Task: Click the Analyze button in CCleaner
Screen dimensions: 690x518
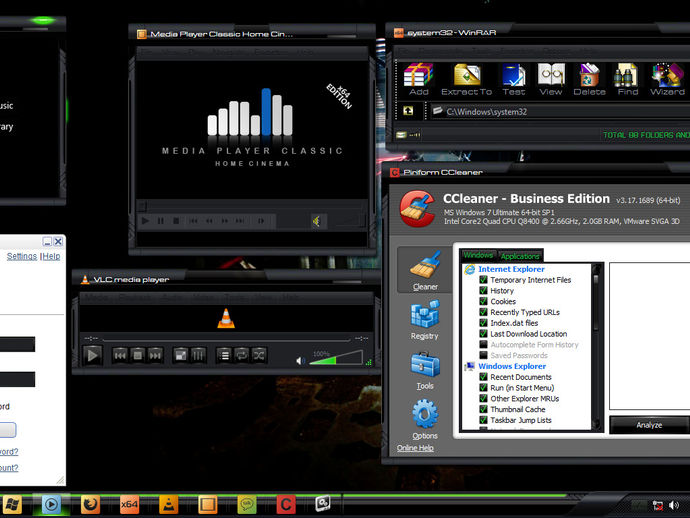Action: (x=649, y=425)
